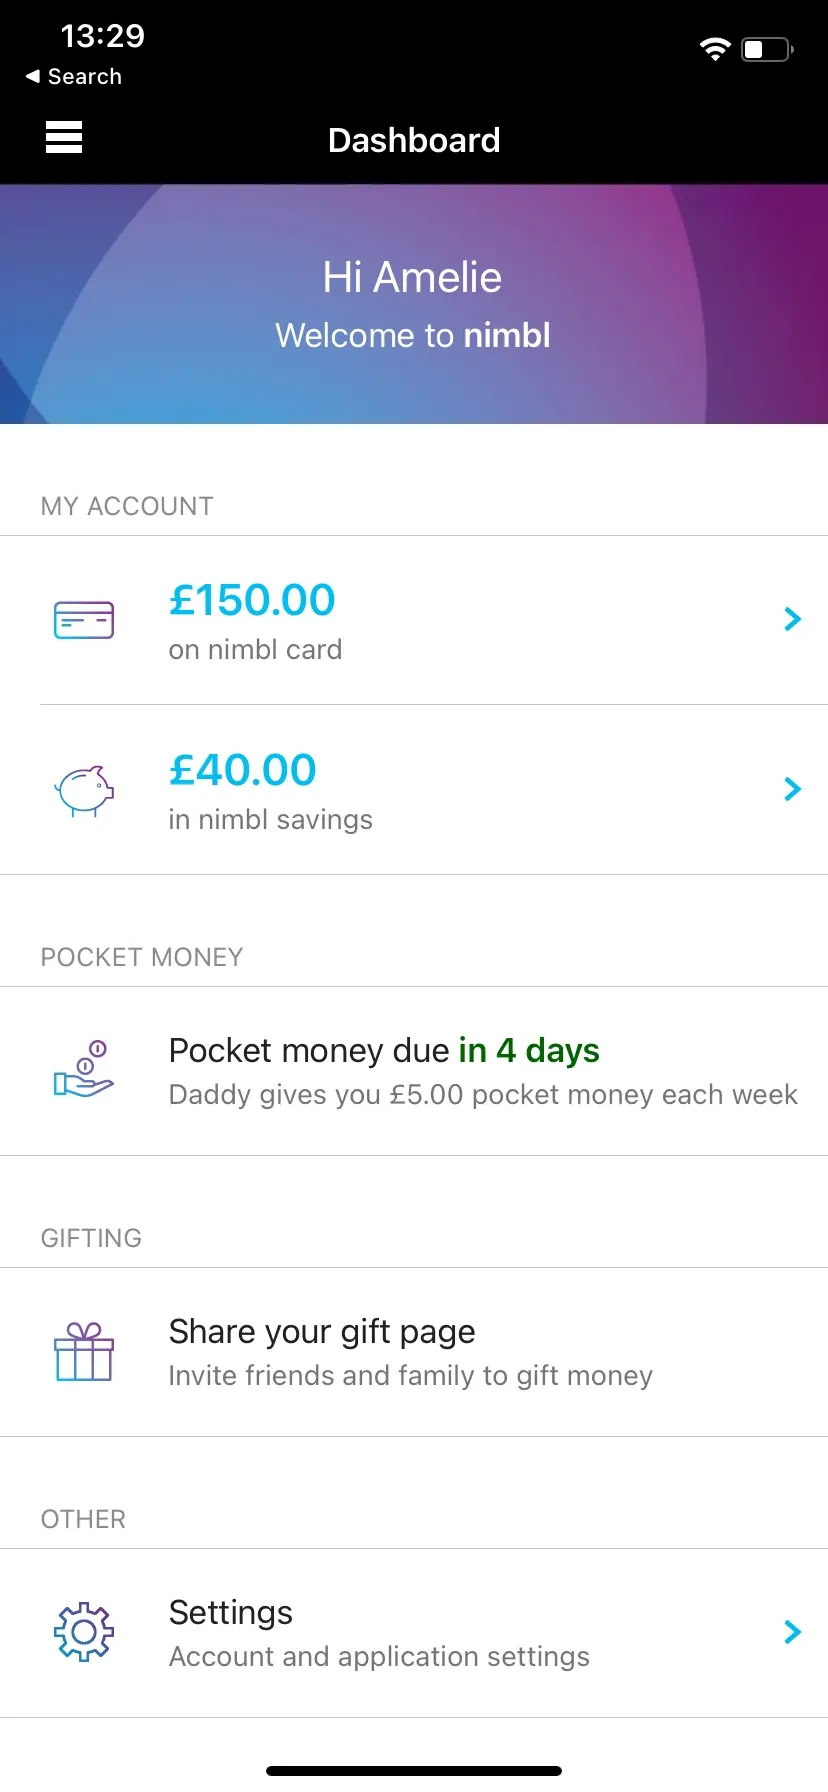The width and height of the screenshot is (828, 1792).
Task: Tap the battery status icon
Action: click(767, 49)
